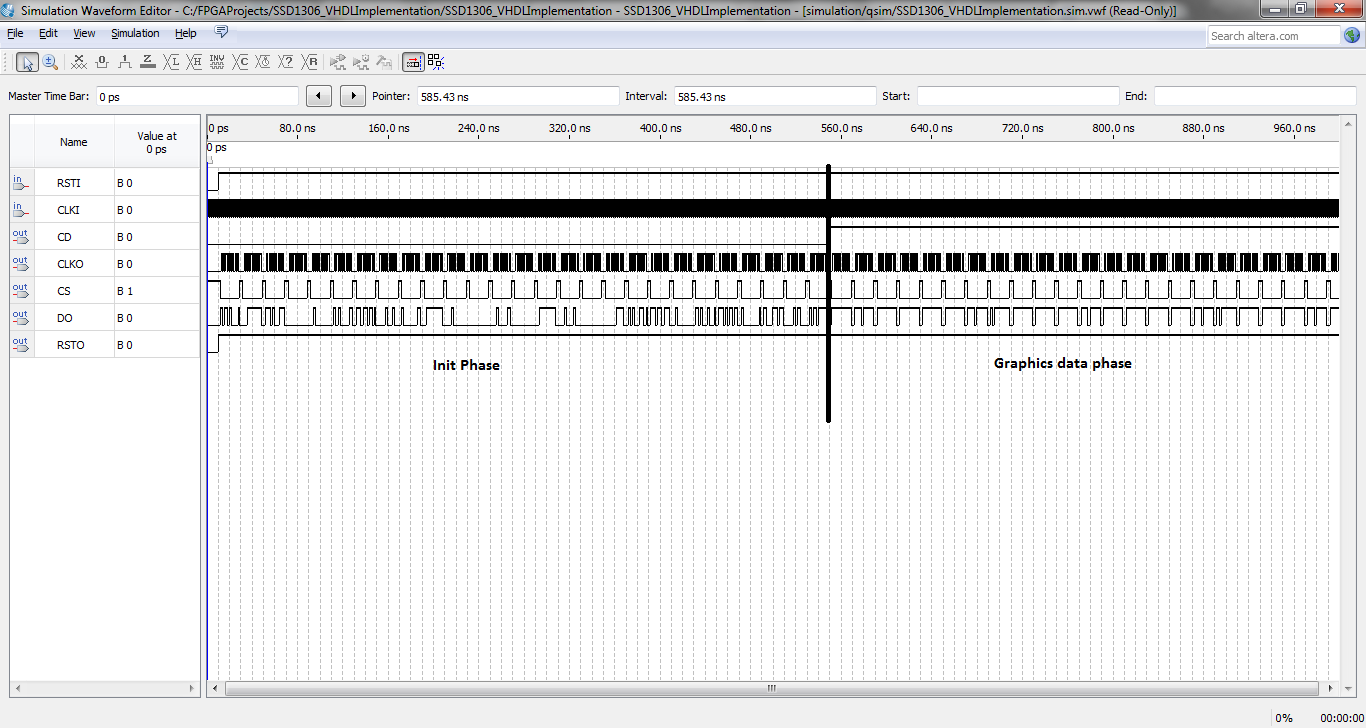Image resolution: width=1366 pixels, height=728 pixels.
Task: Apply Forcing High (1) to signal
Action: [x=125, y=62]
